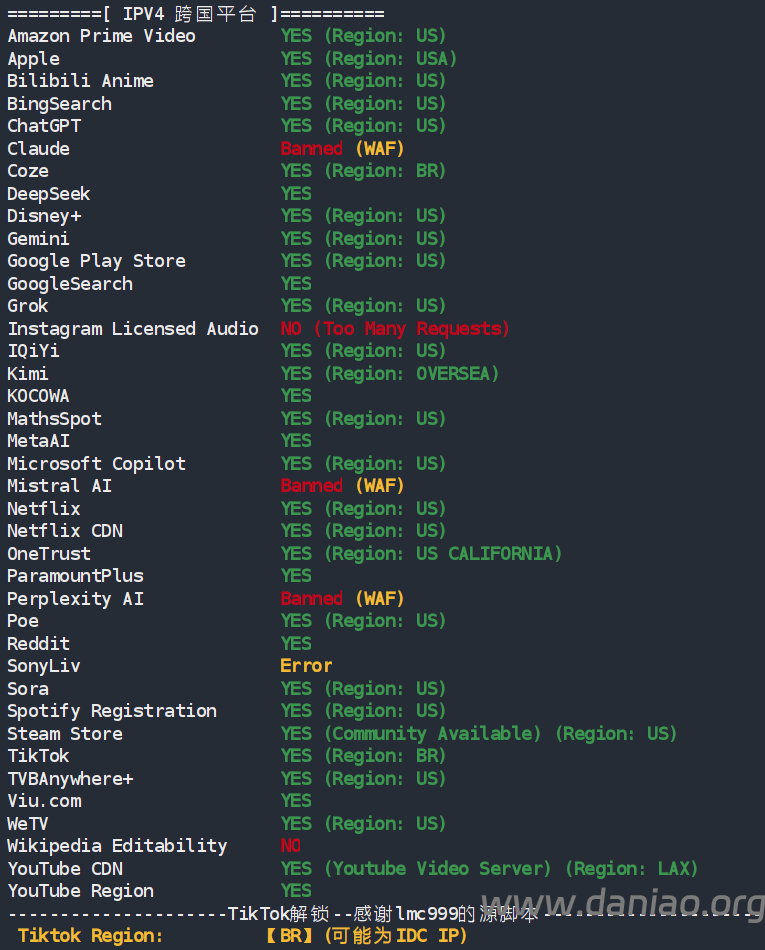Screen dimensions: 765x950
Task: Select the 'KOCOWA' entry
Action: (x=39, y=396)
